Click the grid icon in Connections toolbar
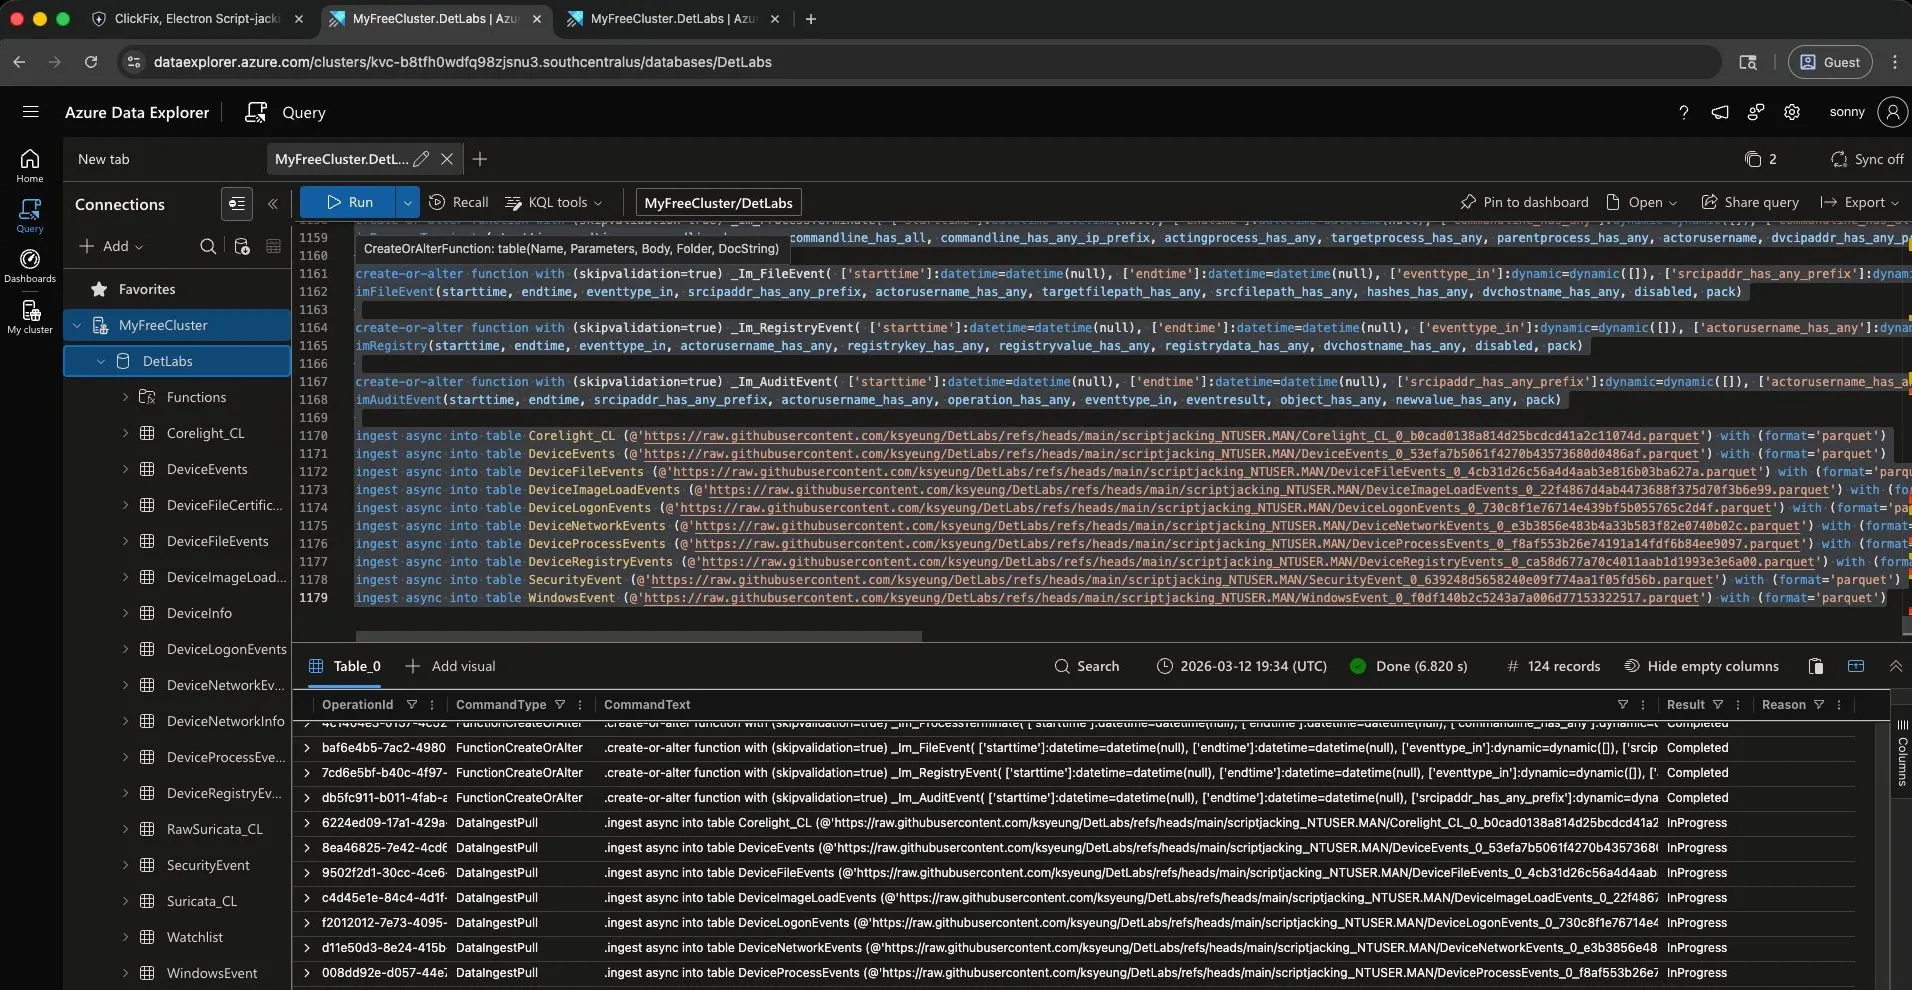The width and height of the screenshot is (1912, 990). pos(273,246)
